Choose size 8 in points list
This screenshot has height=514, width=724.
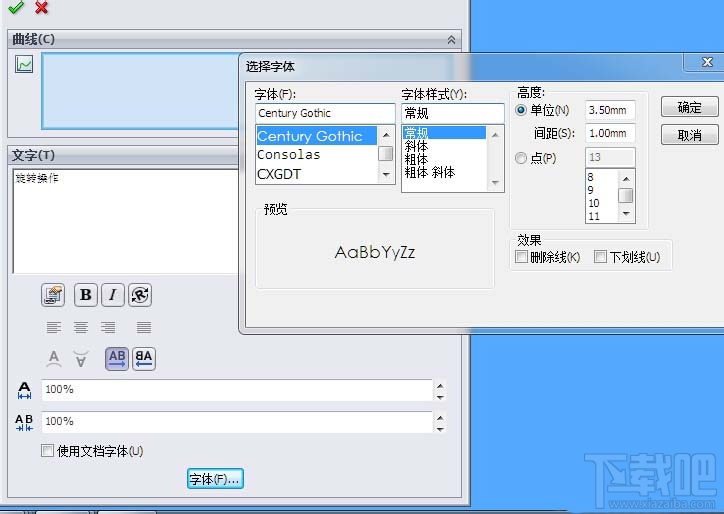(602, 177)
